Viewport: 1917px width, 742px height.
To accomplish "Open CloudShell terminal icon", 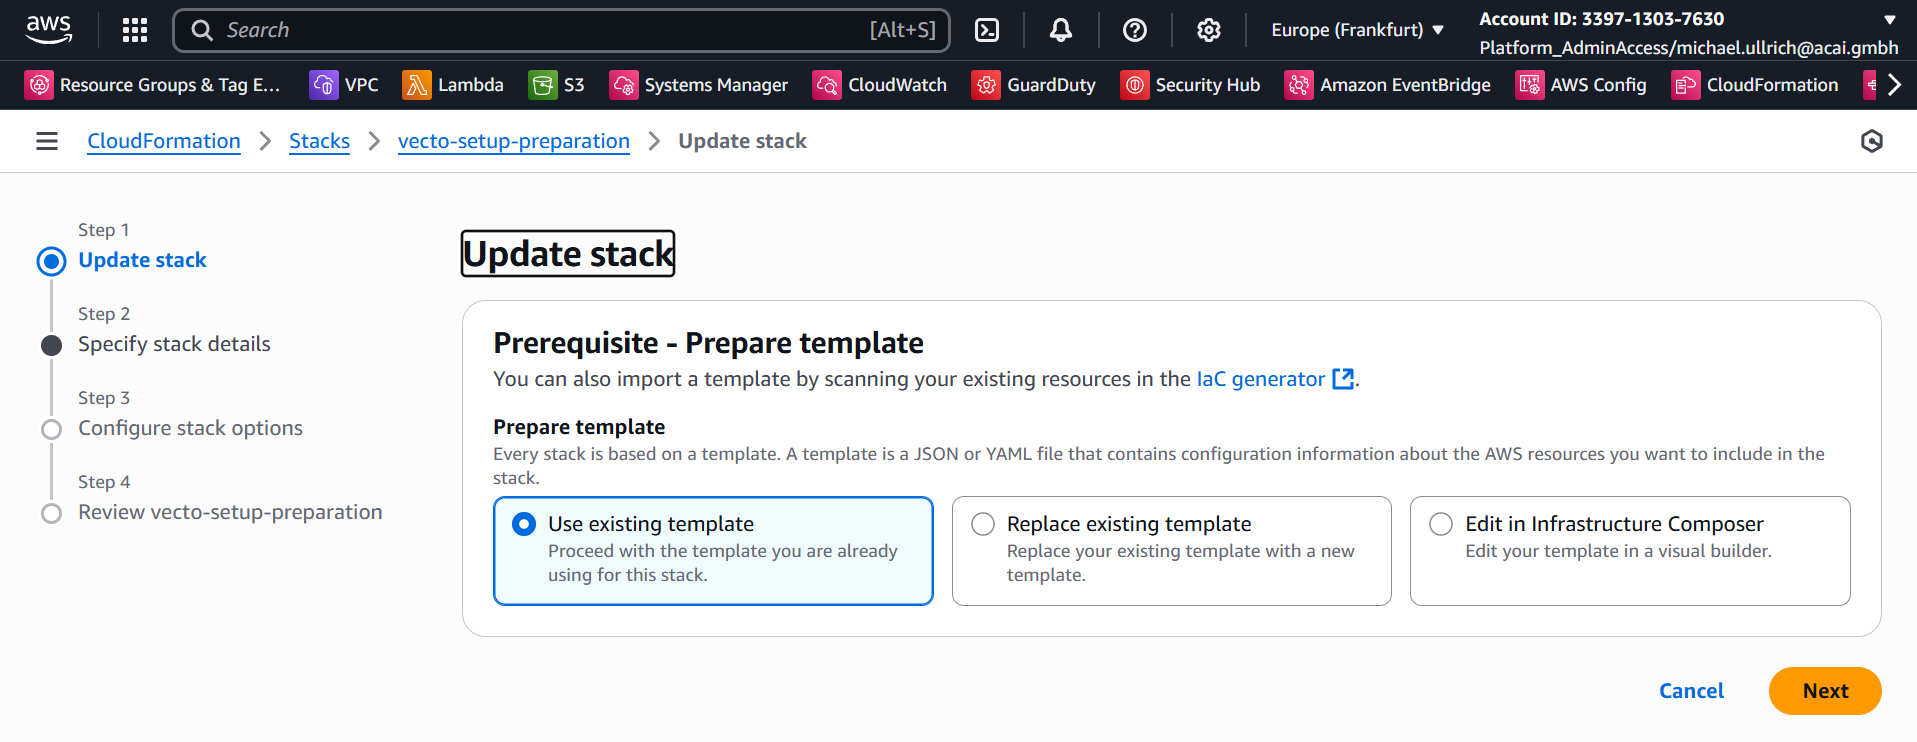I will pyautogui.click(x=987, y=30).
